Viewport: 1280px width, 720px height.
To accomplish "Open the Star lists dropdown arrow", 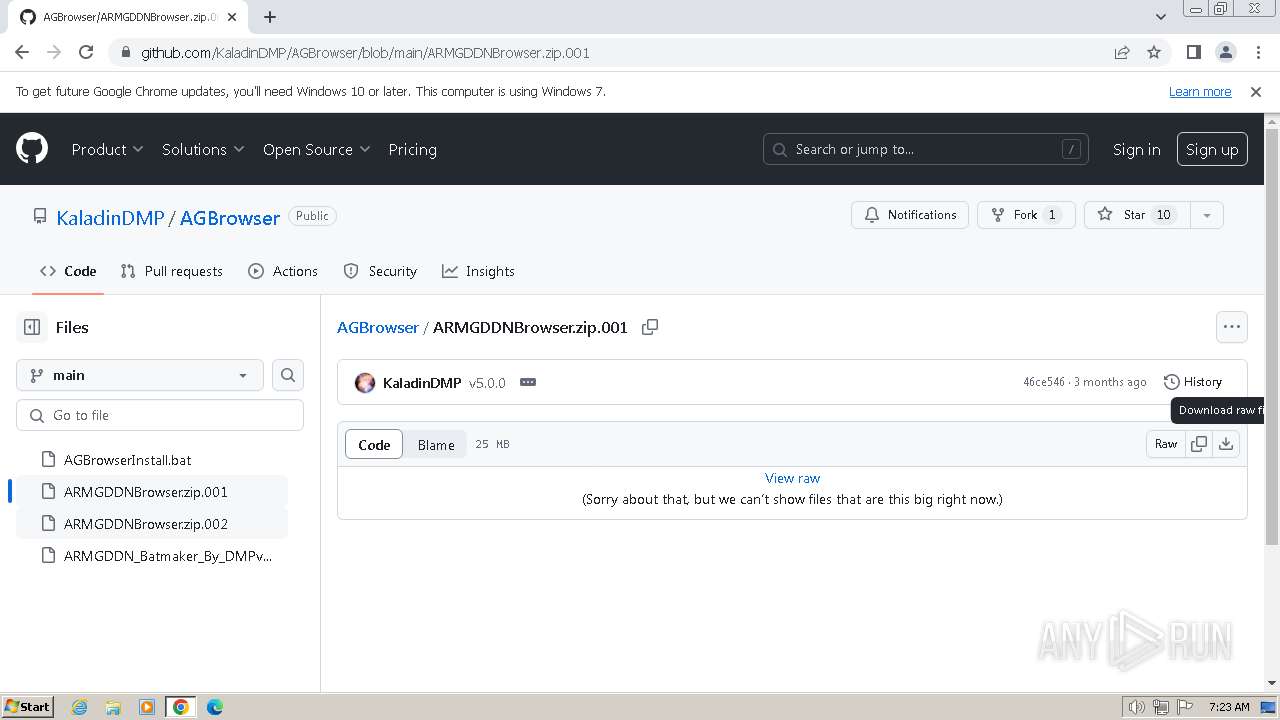I will coord(1207,215).
